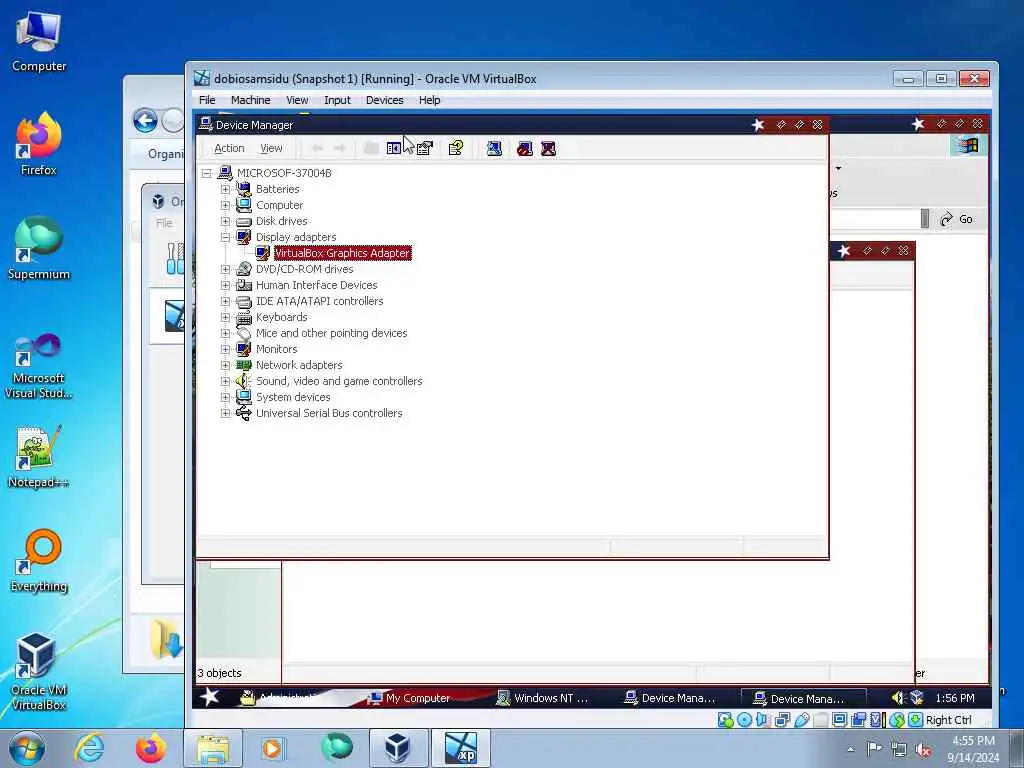Click the Back arrow in Device Manager toolbar
This screenshot has width=1024, height=768.
coord(317,148)
